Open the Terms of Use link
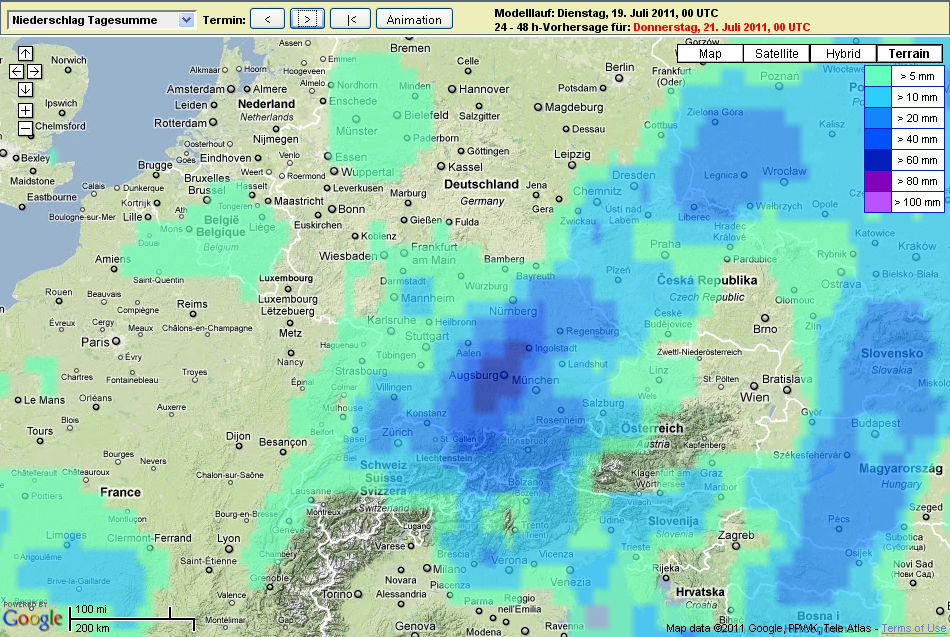The height and width of the screenshot is (637, 950). 913,628
